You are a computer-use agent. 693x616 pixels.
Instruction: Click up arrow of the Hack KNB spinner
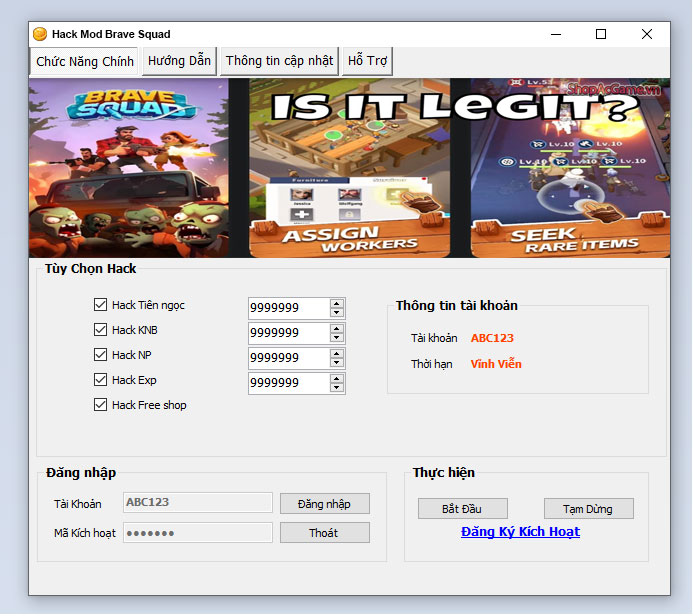[x=337, y=329]
